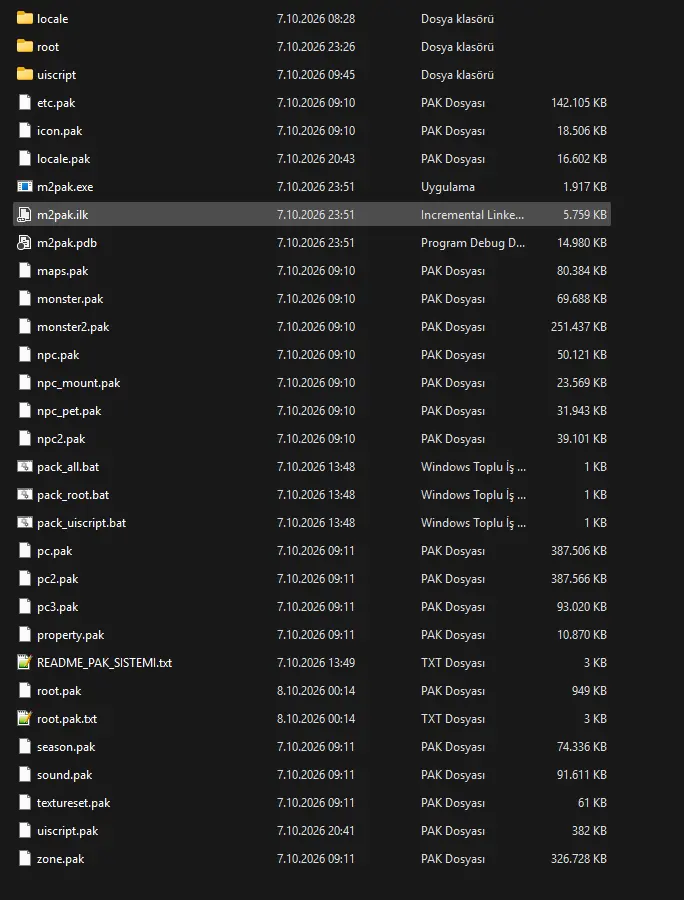The image size is (684, 900).
Task: Click the npc_mount.pak file icon
Action: coord(25,383)
